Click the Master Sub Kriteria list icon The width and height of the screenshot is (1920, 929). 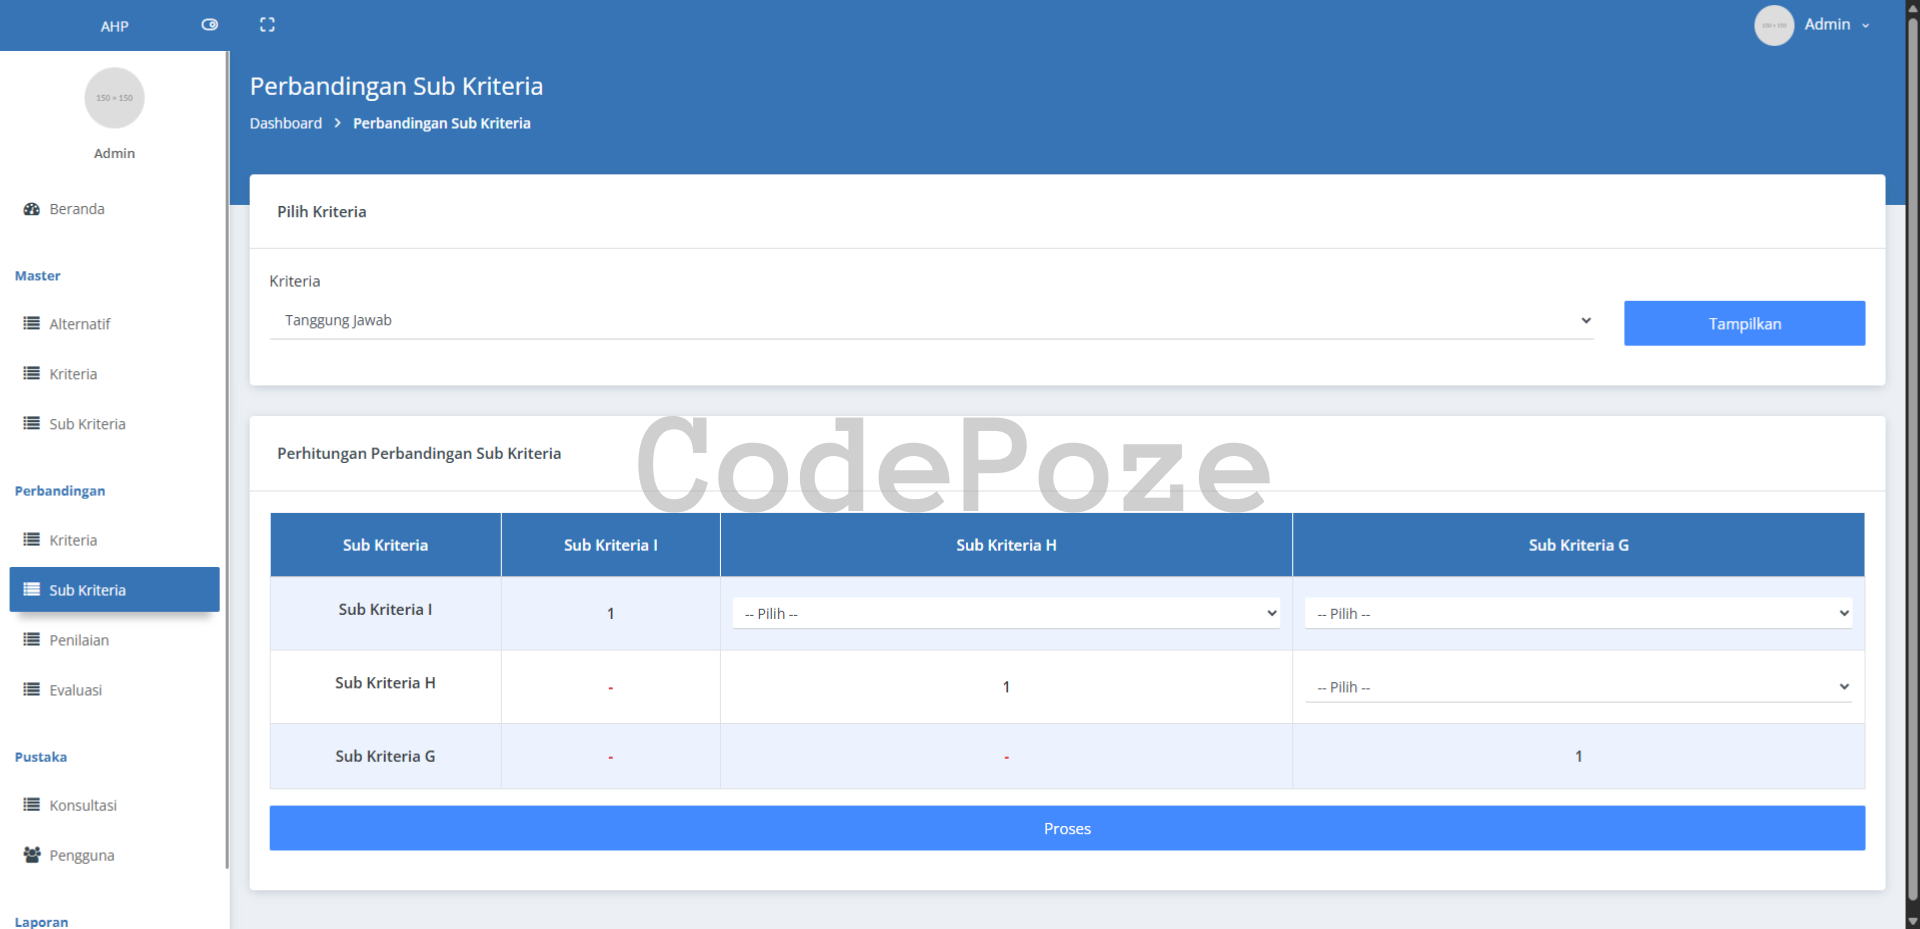click(32, 424)
